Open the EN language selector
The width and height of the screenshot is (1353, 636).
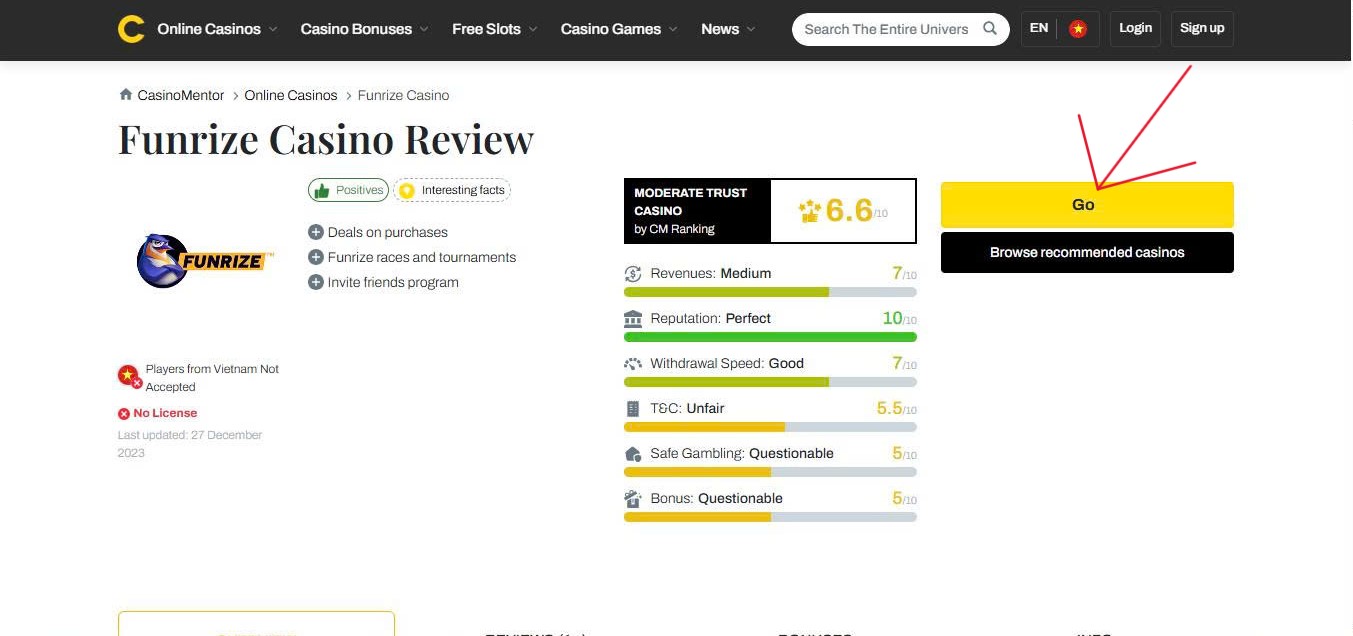(x=1039, y=28)
